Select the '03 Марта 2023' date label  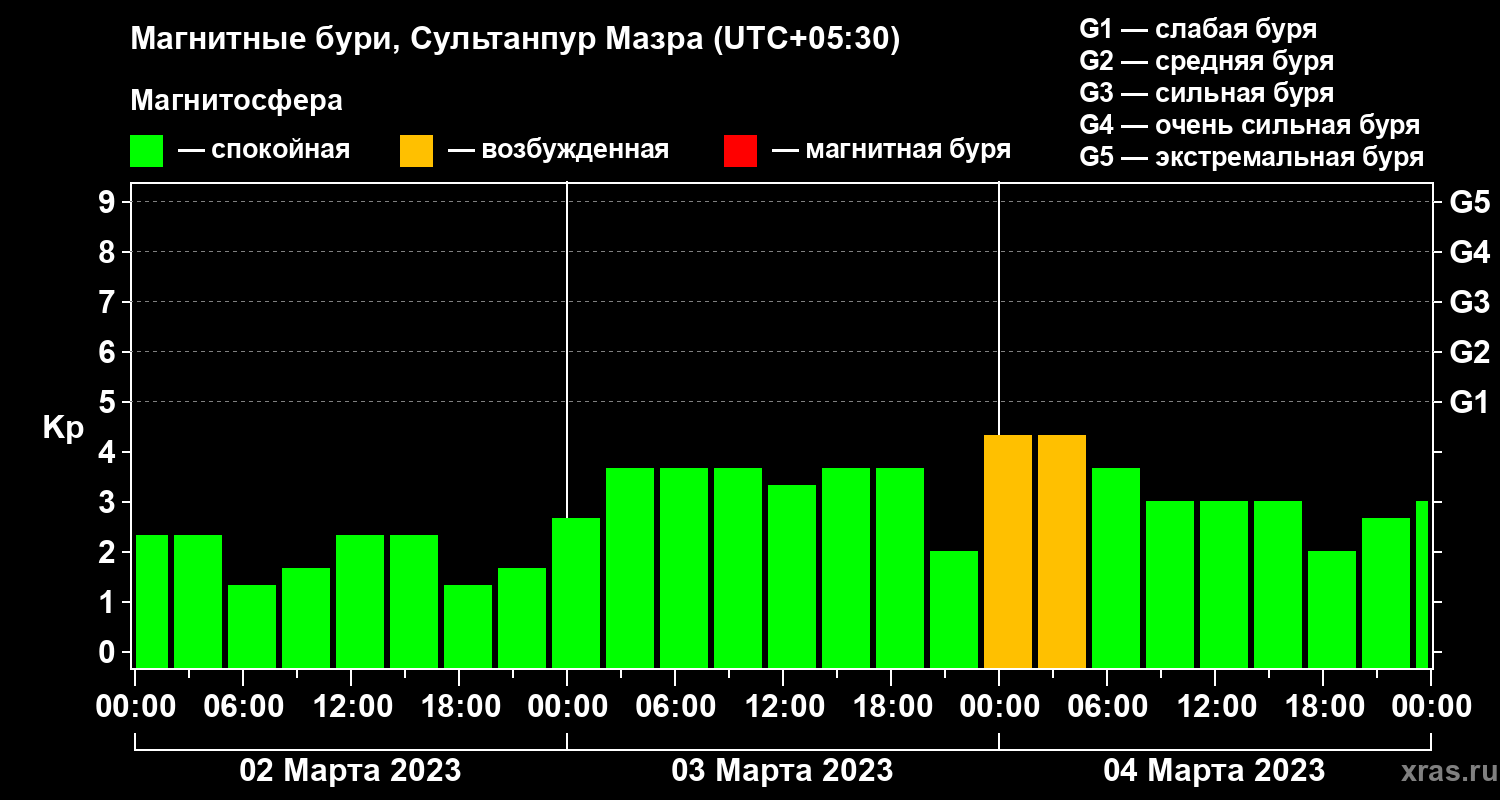(782, 771)
